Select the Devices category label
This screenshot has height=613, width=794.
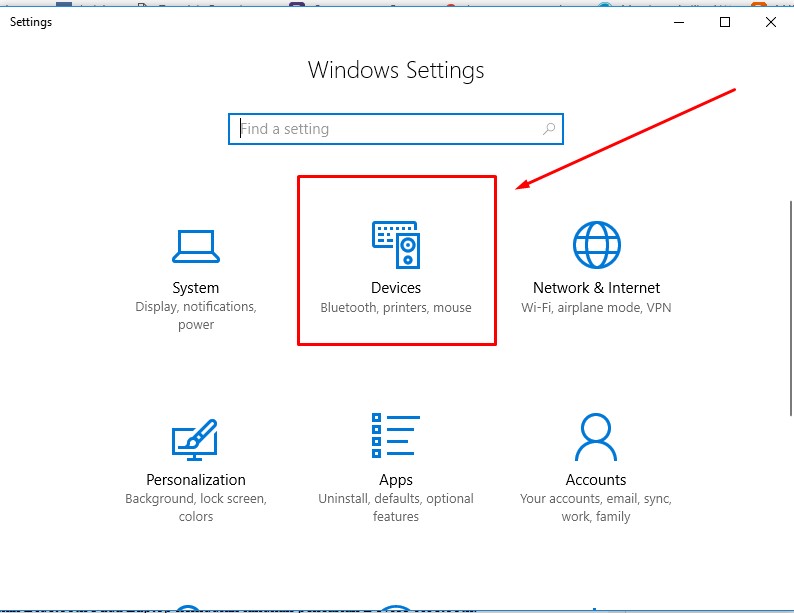[x=396, y=288]
